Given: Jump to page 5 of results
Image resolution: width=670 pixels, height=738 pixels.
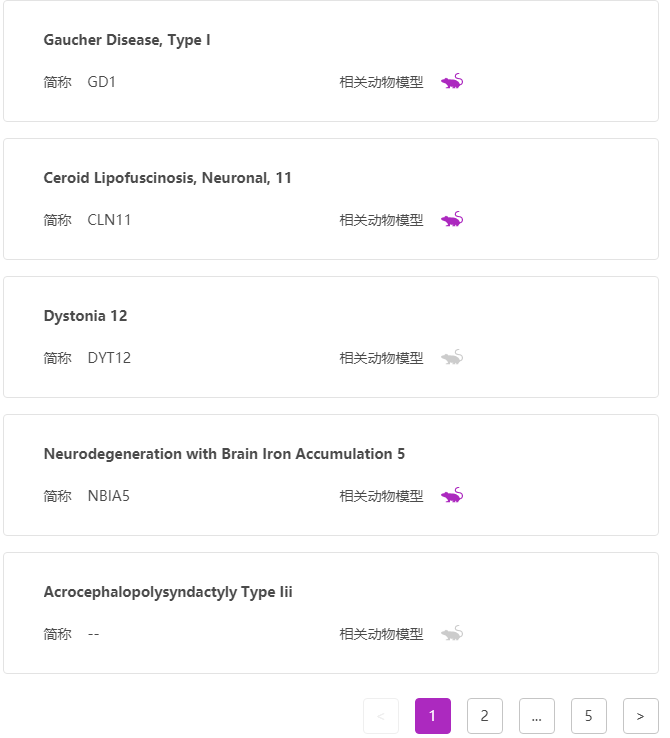Looking at the screenshot, I should pyautogui.click(x=589, y=716).
